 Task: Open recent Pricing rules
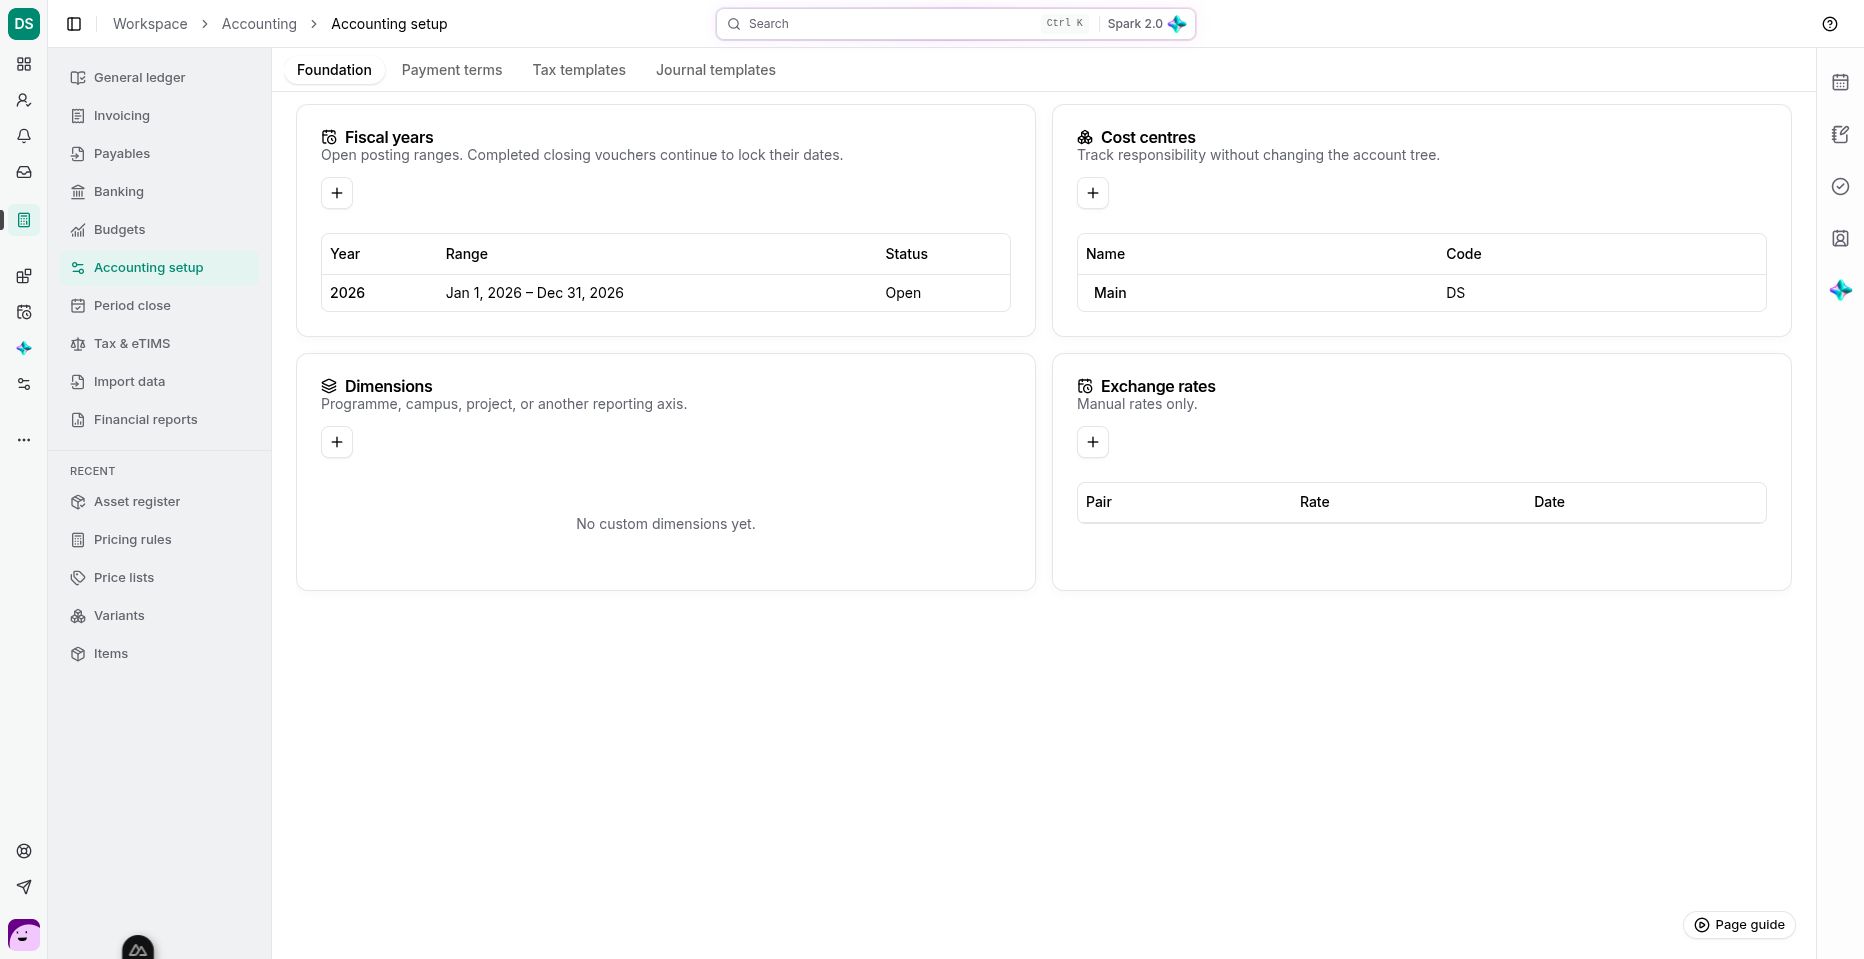click(x=159, y=540)
